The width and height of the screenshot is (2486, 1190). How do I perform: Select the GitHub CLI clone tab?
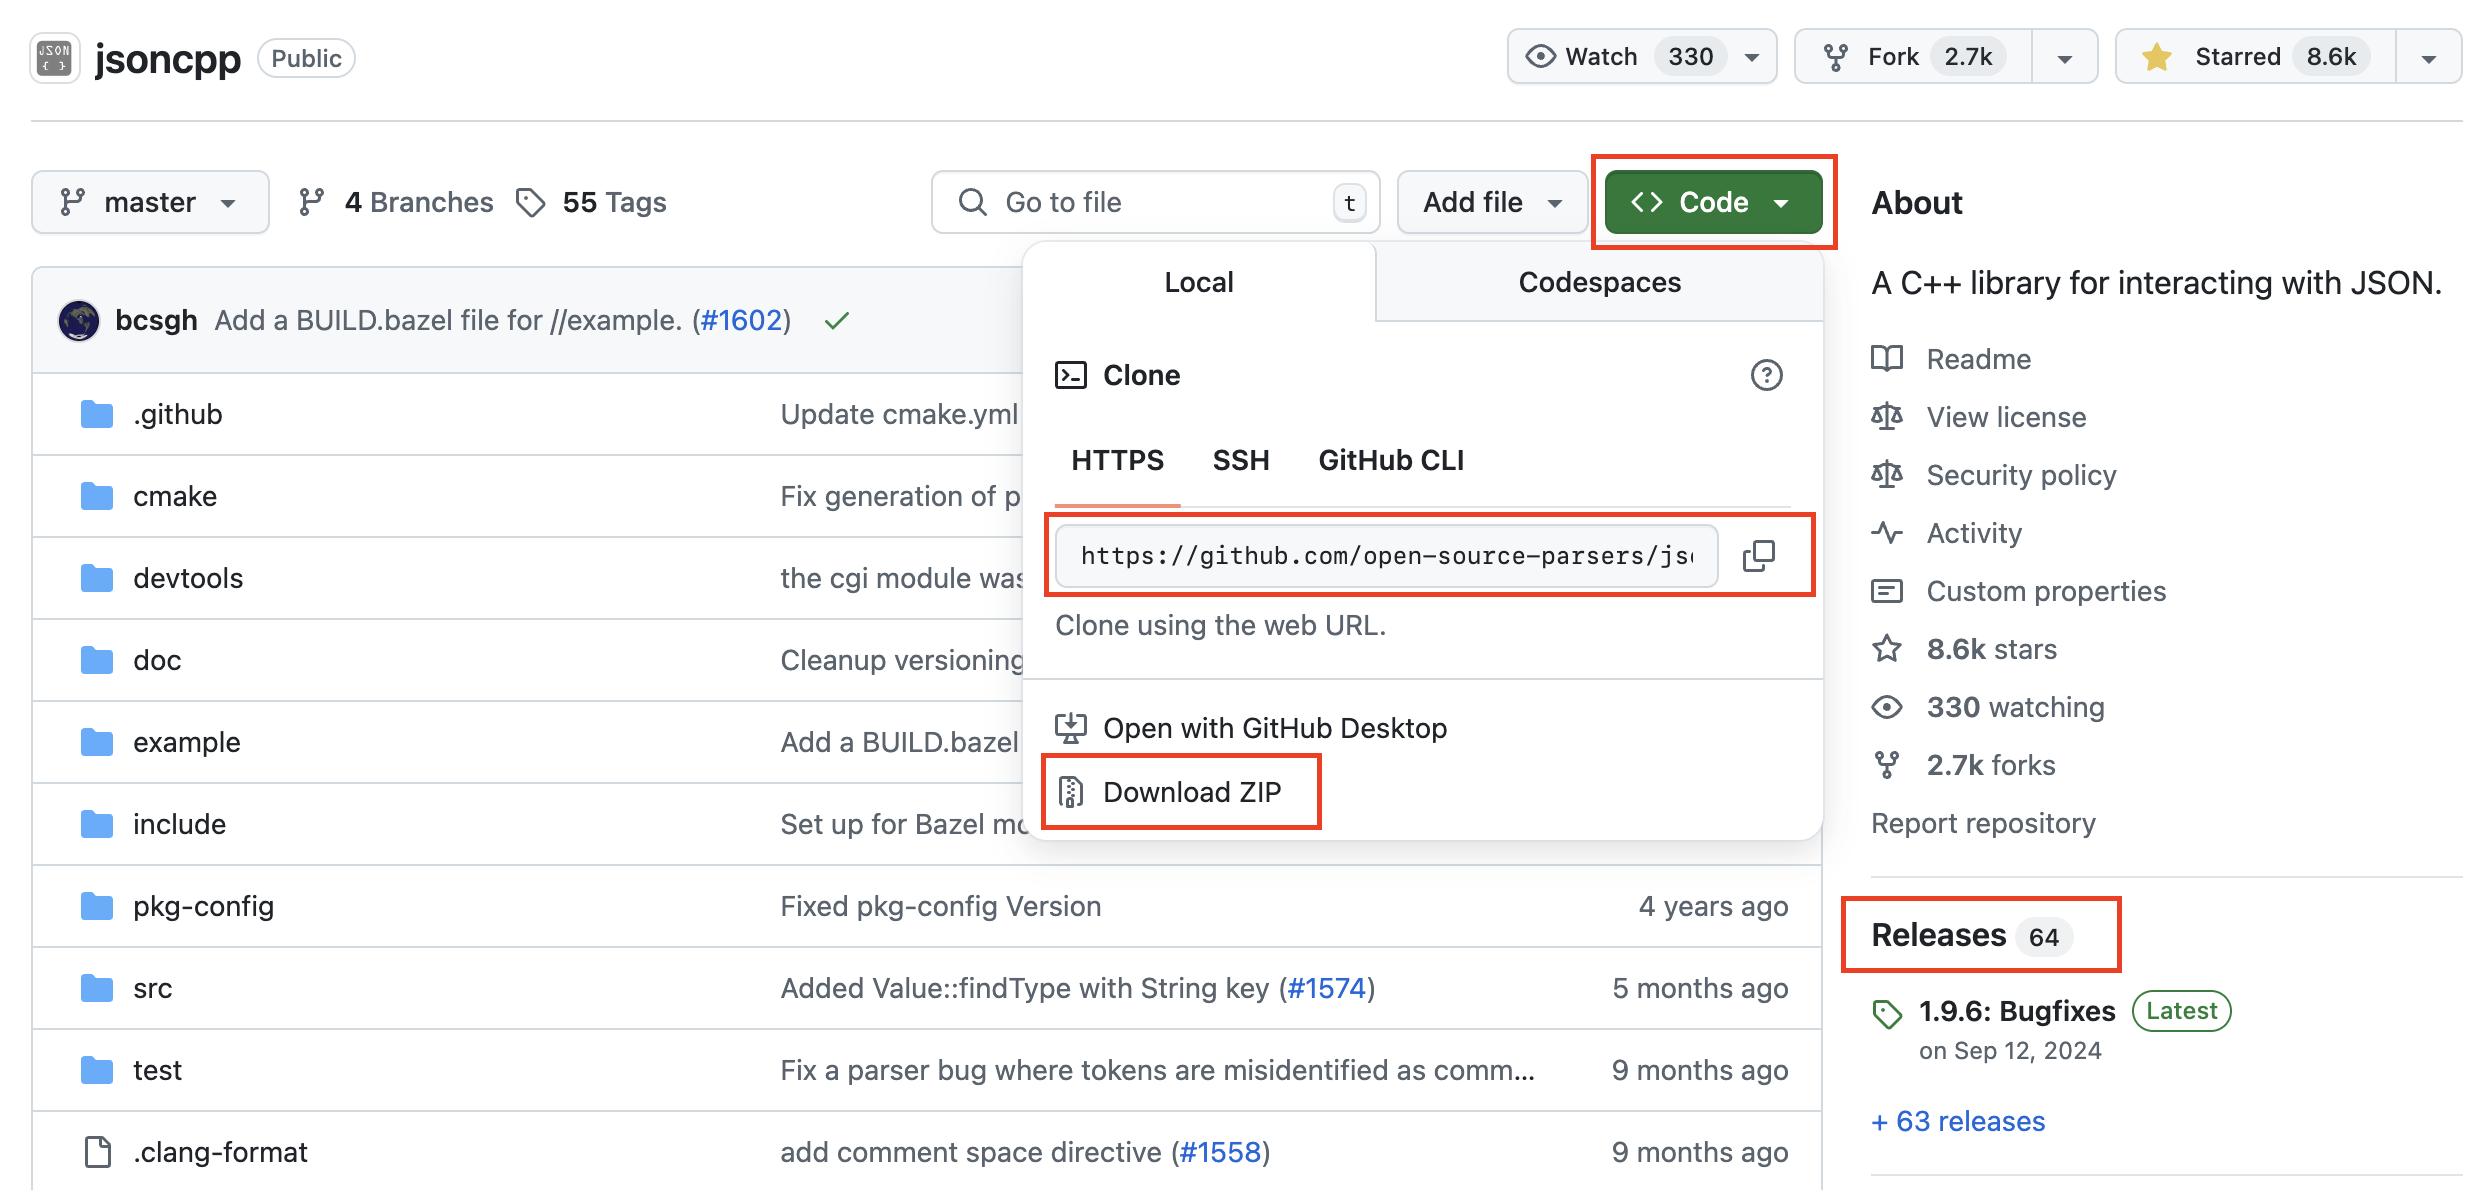tap(1390, 460)
